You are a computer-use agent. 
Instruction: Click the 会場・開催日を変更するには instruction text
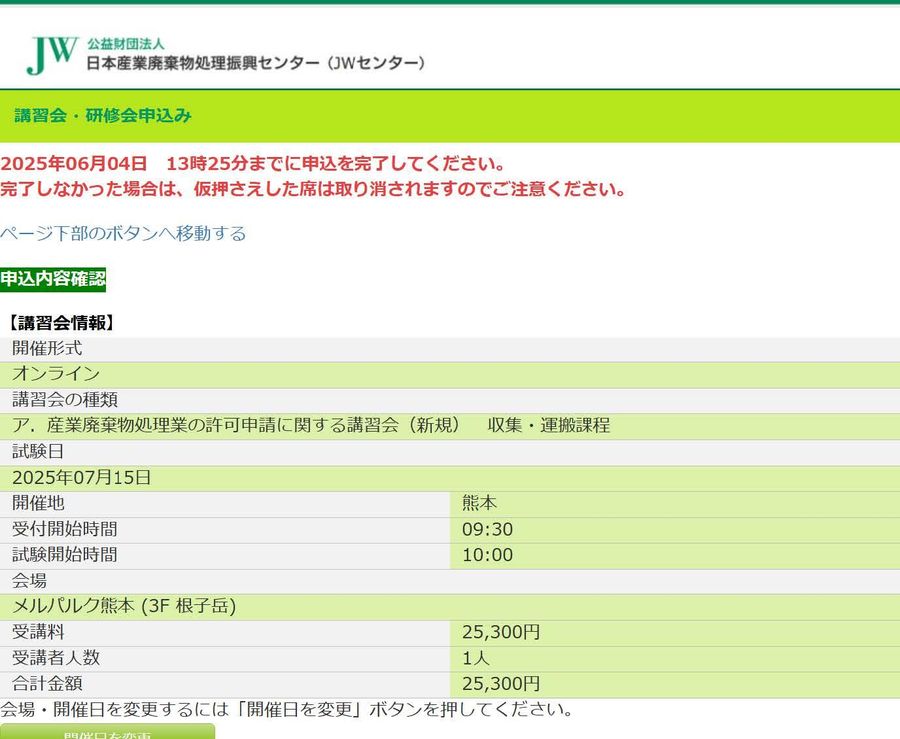point(286,710)
